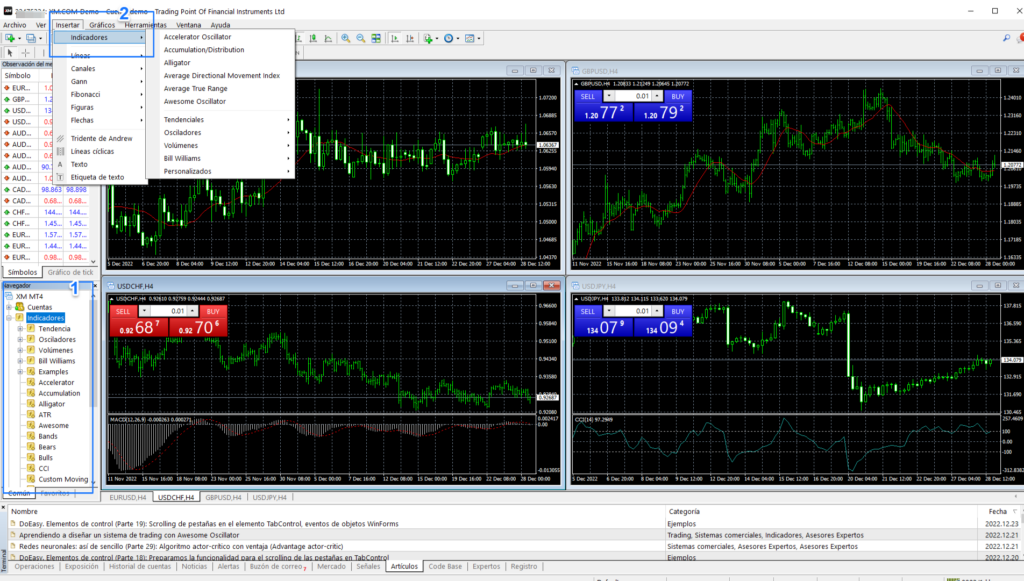Expand the Volúmenes folder in Navigator
The height and width of the screenshot is (581, 1024).
(x=20, y=351)
